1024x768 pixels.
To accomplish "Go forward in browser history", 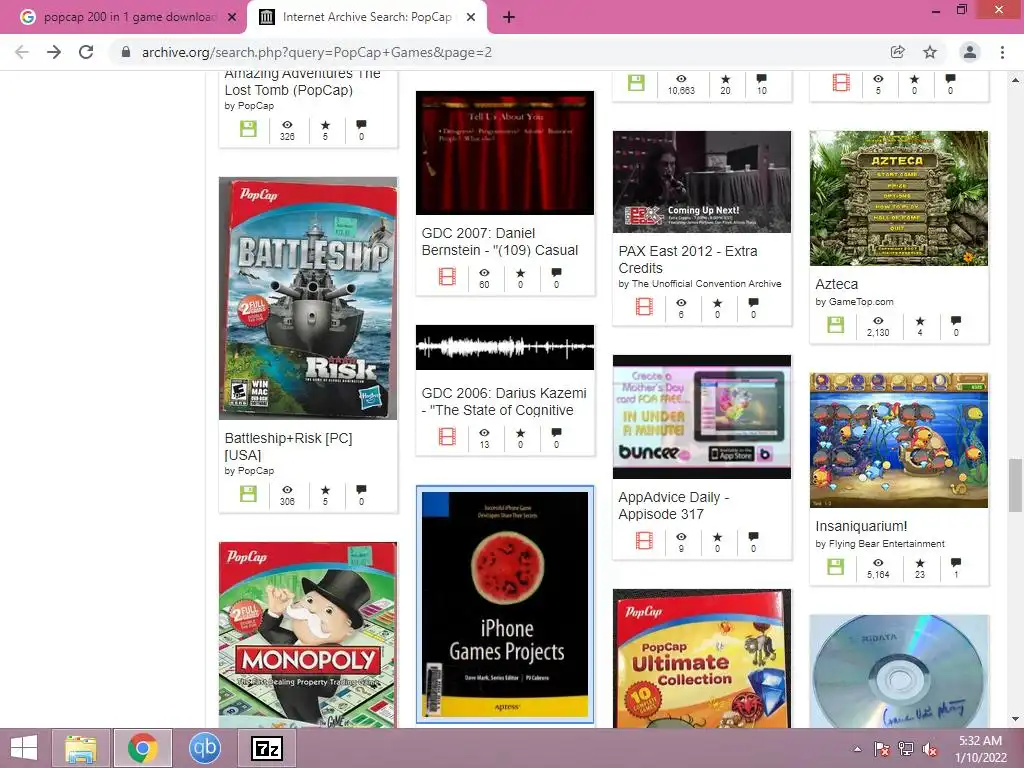I will (x=54, y=52).
